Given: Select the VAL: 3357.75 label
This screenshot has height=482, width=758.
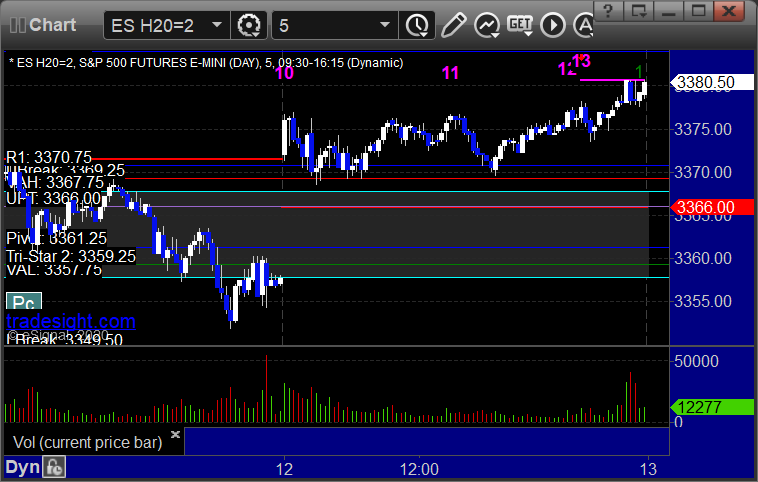Looking at the screenshot, I should (54, 269).
